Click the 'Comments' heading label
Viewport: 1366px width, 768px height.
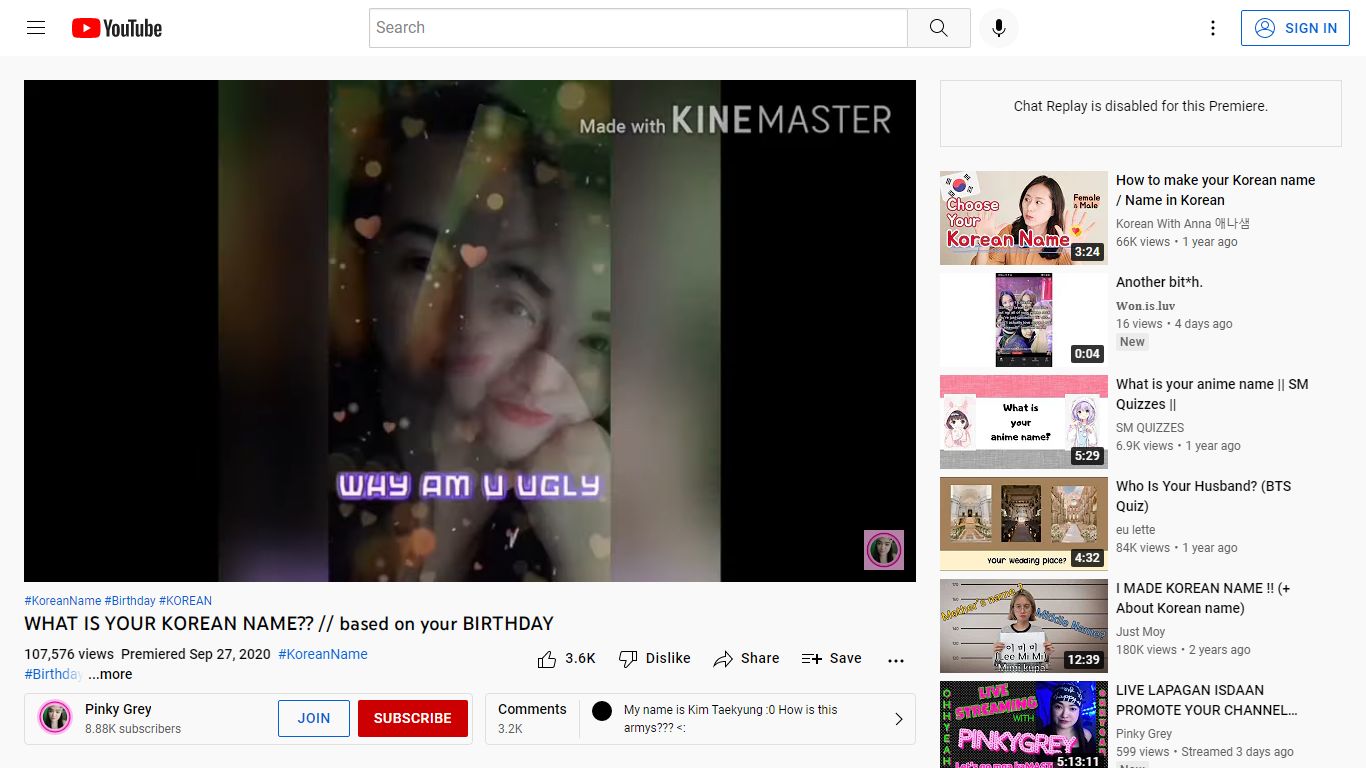[532, 709]
